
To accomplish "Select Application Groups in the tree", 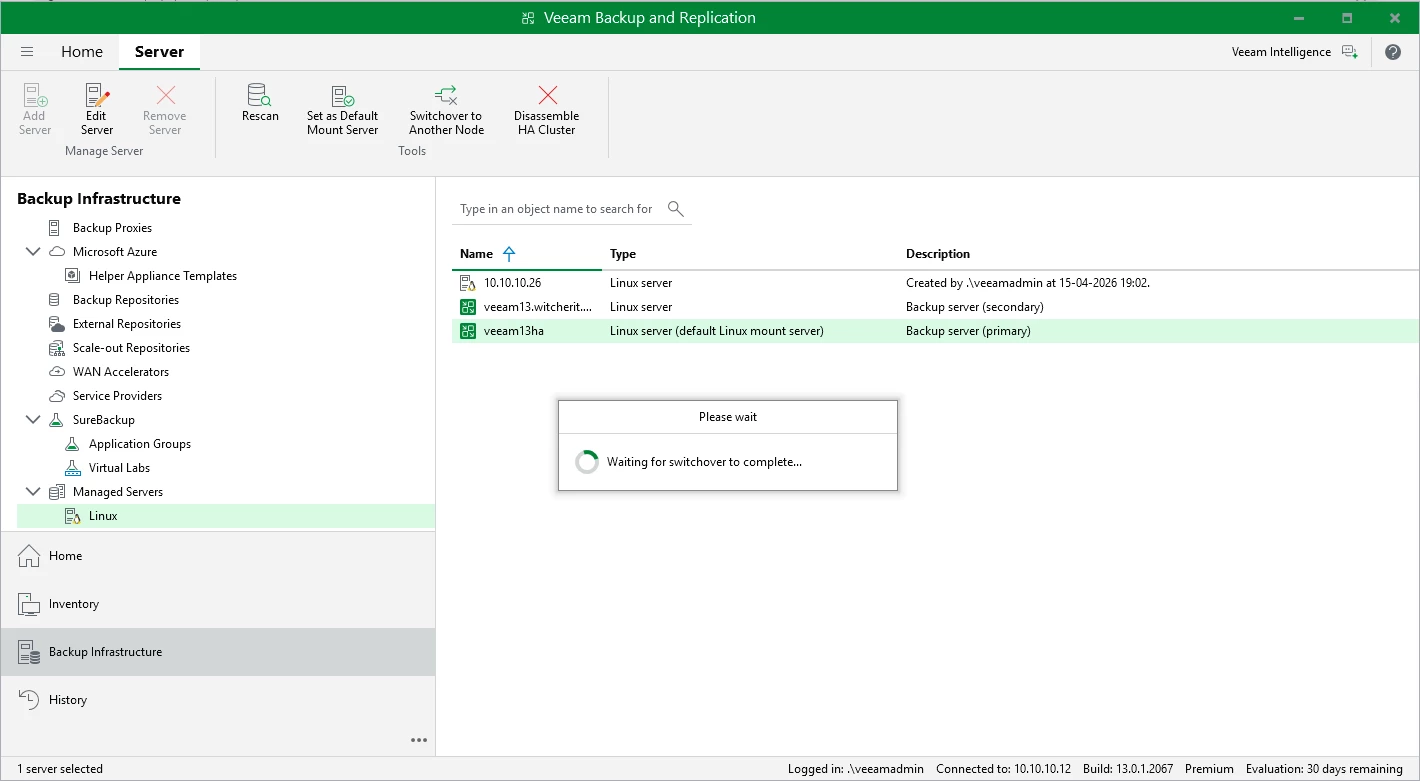I will tap(140, 444).
